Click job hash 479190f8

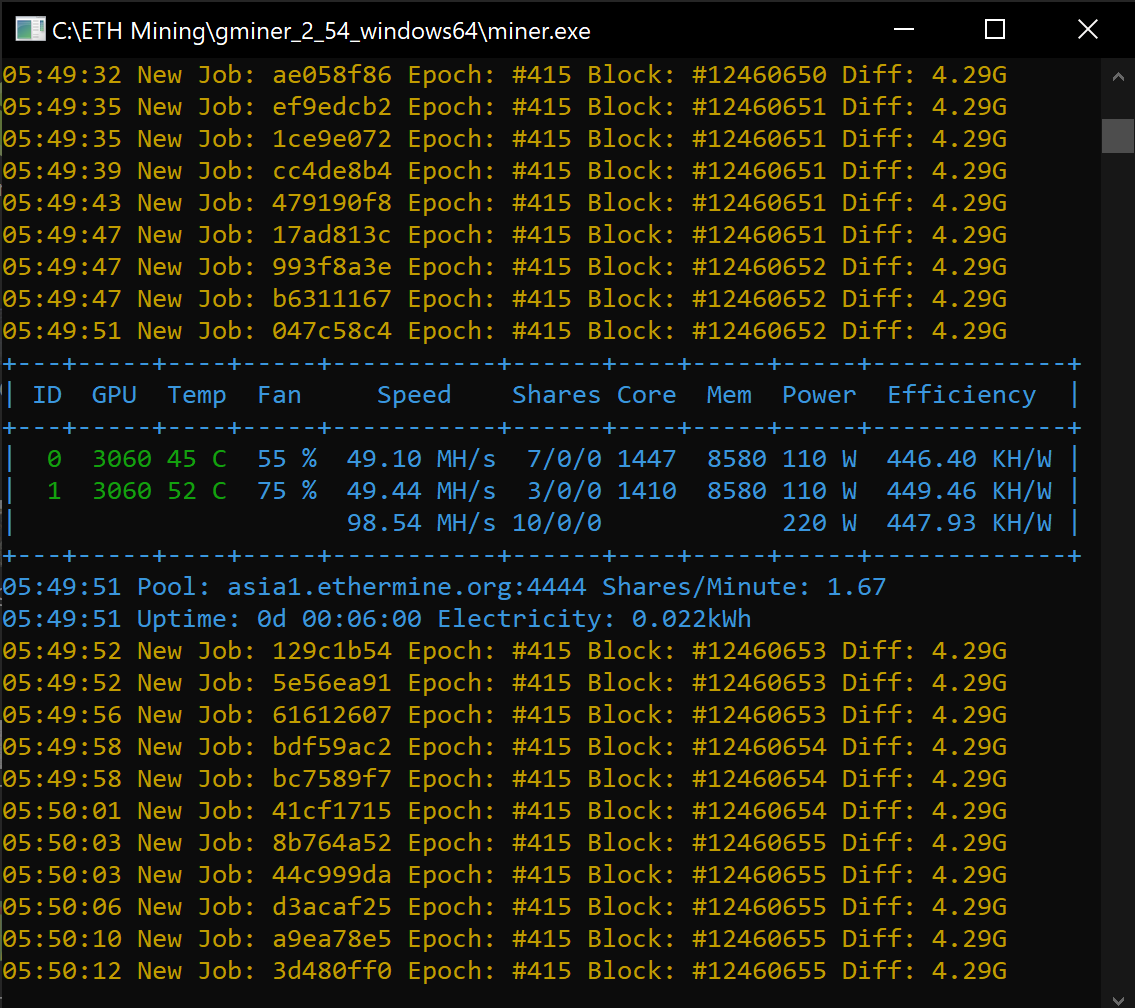332,203
